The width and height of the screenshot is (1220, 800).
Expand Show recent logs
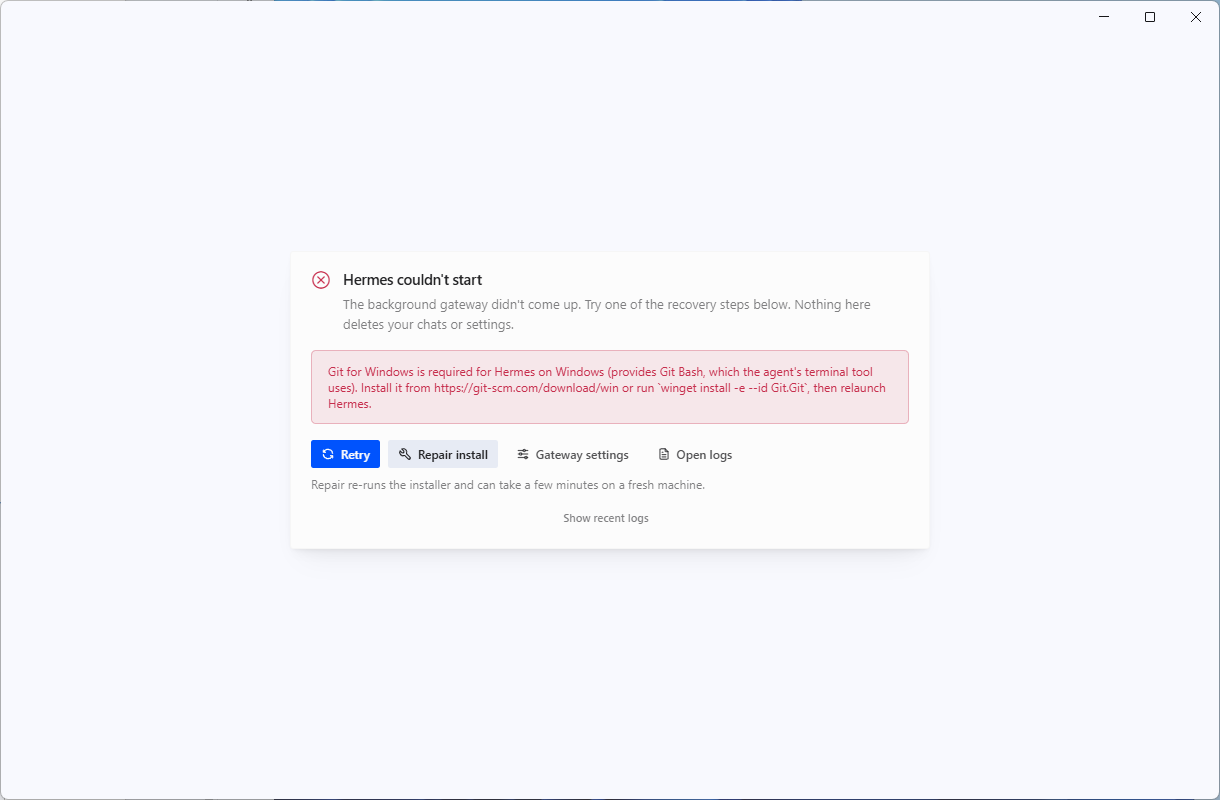606,518
